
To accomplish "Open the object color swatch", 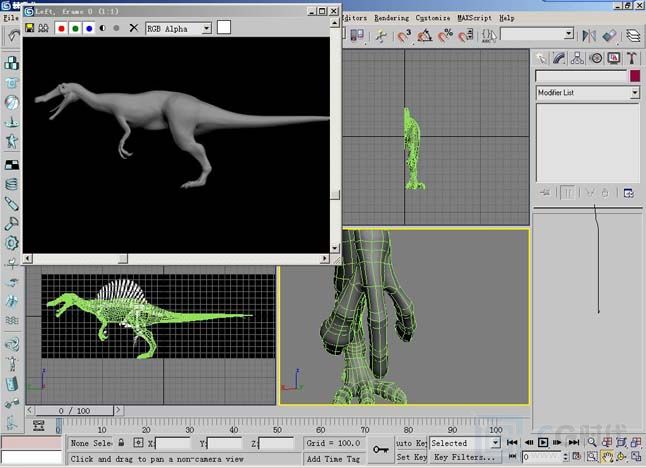I will [635, 76].
